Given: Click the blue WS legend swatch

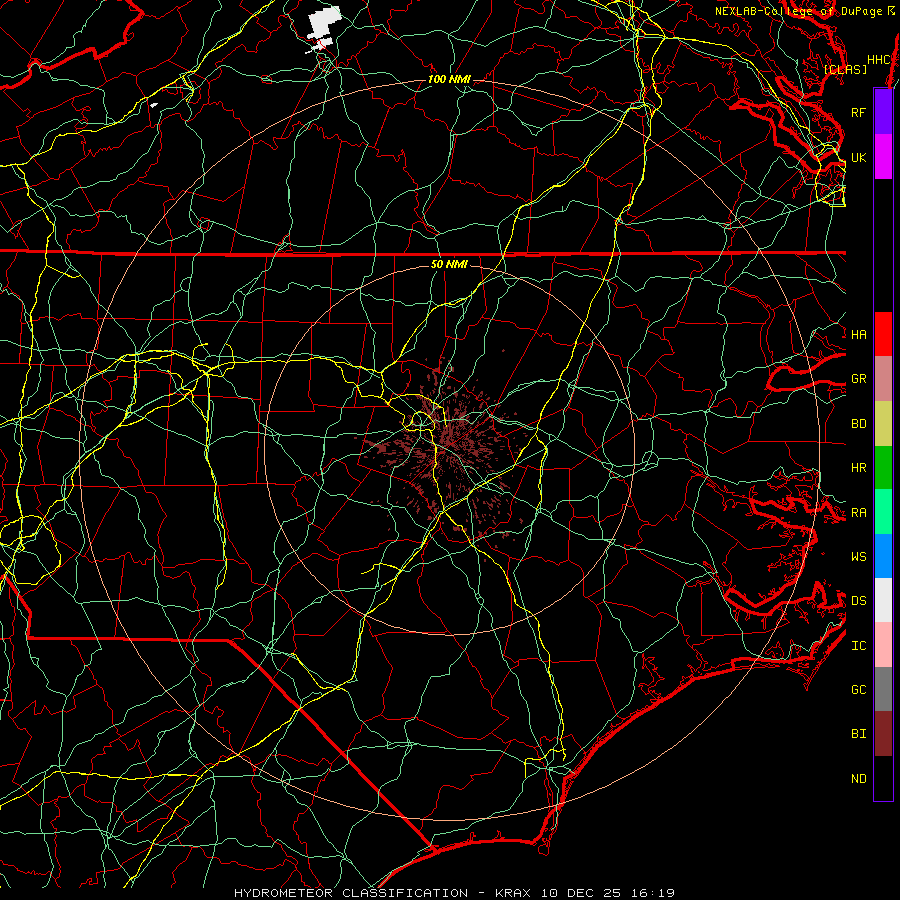Looking at the screenshot, I should (x=883, y=556).
